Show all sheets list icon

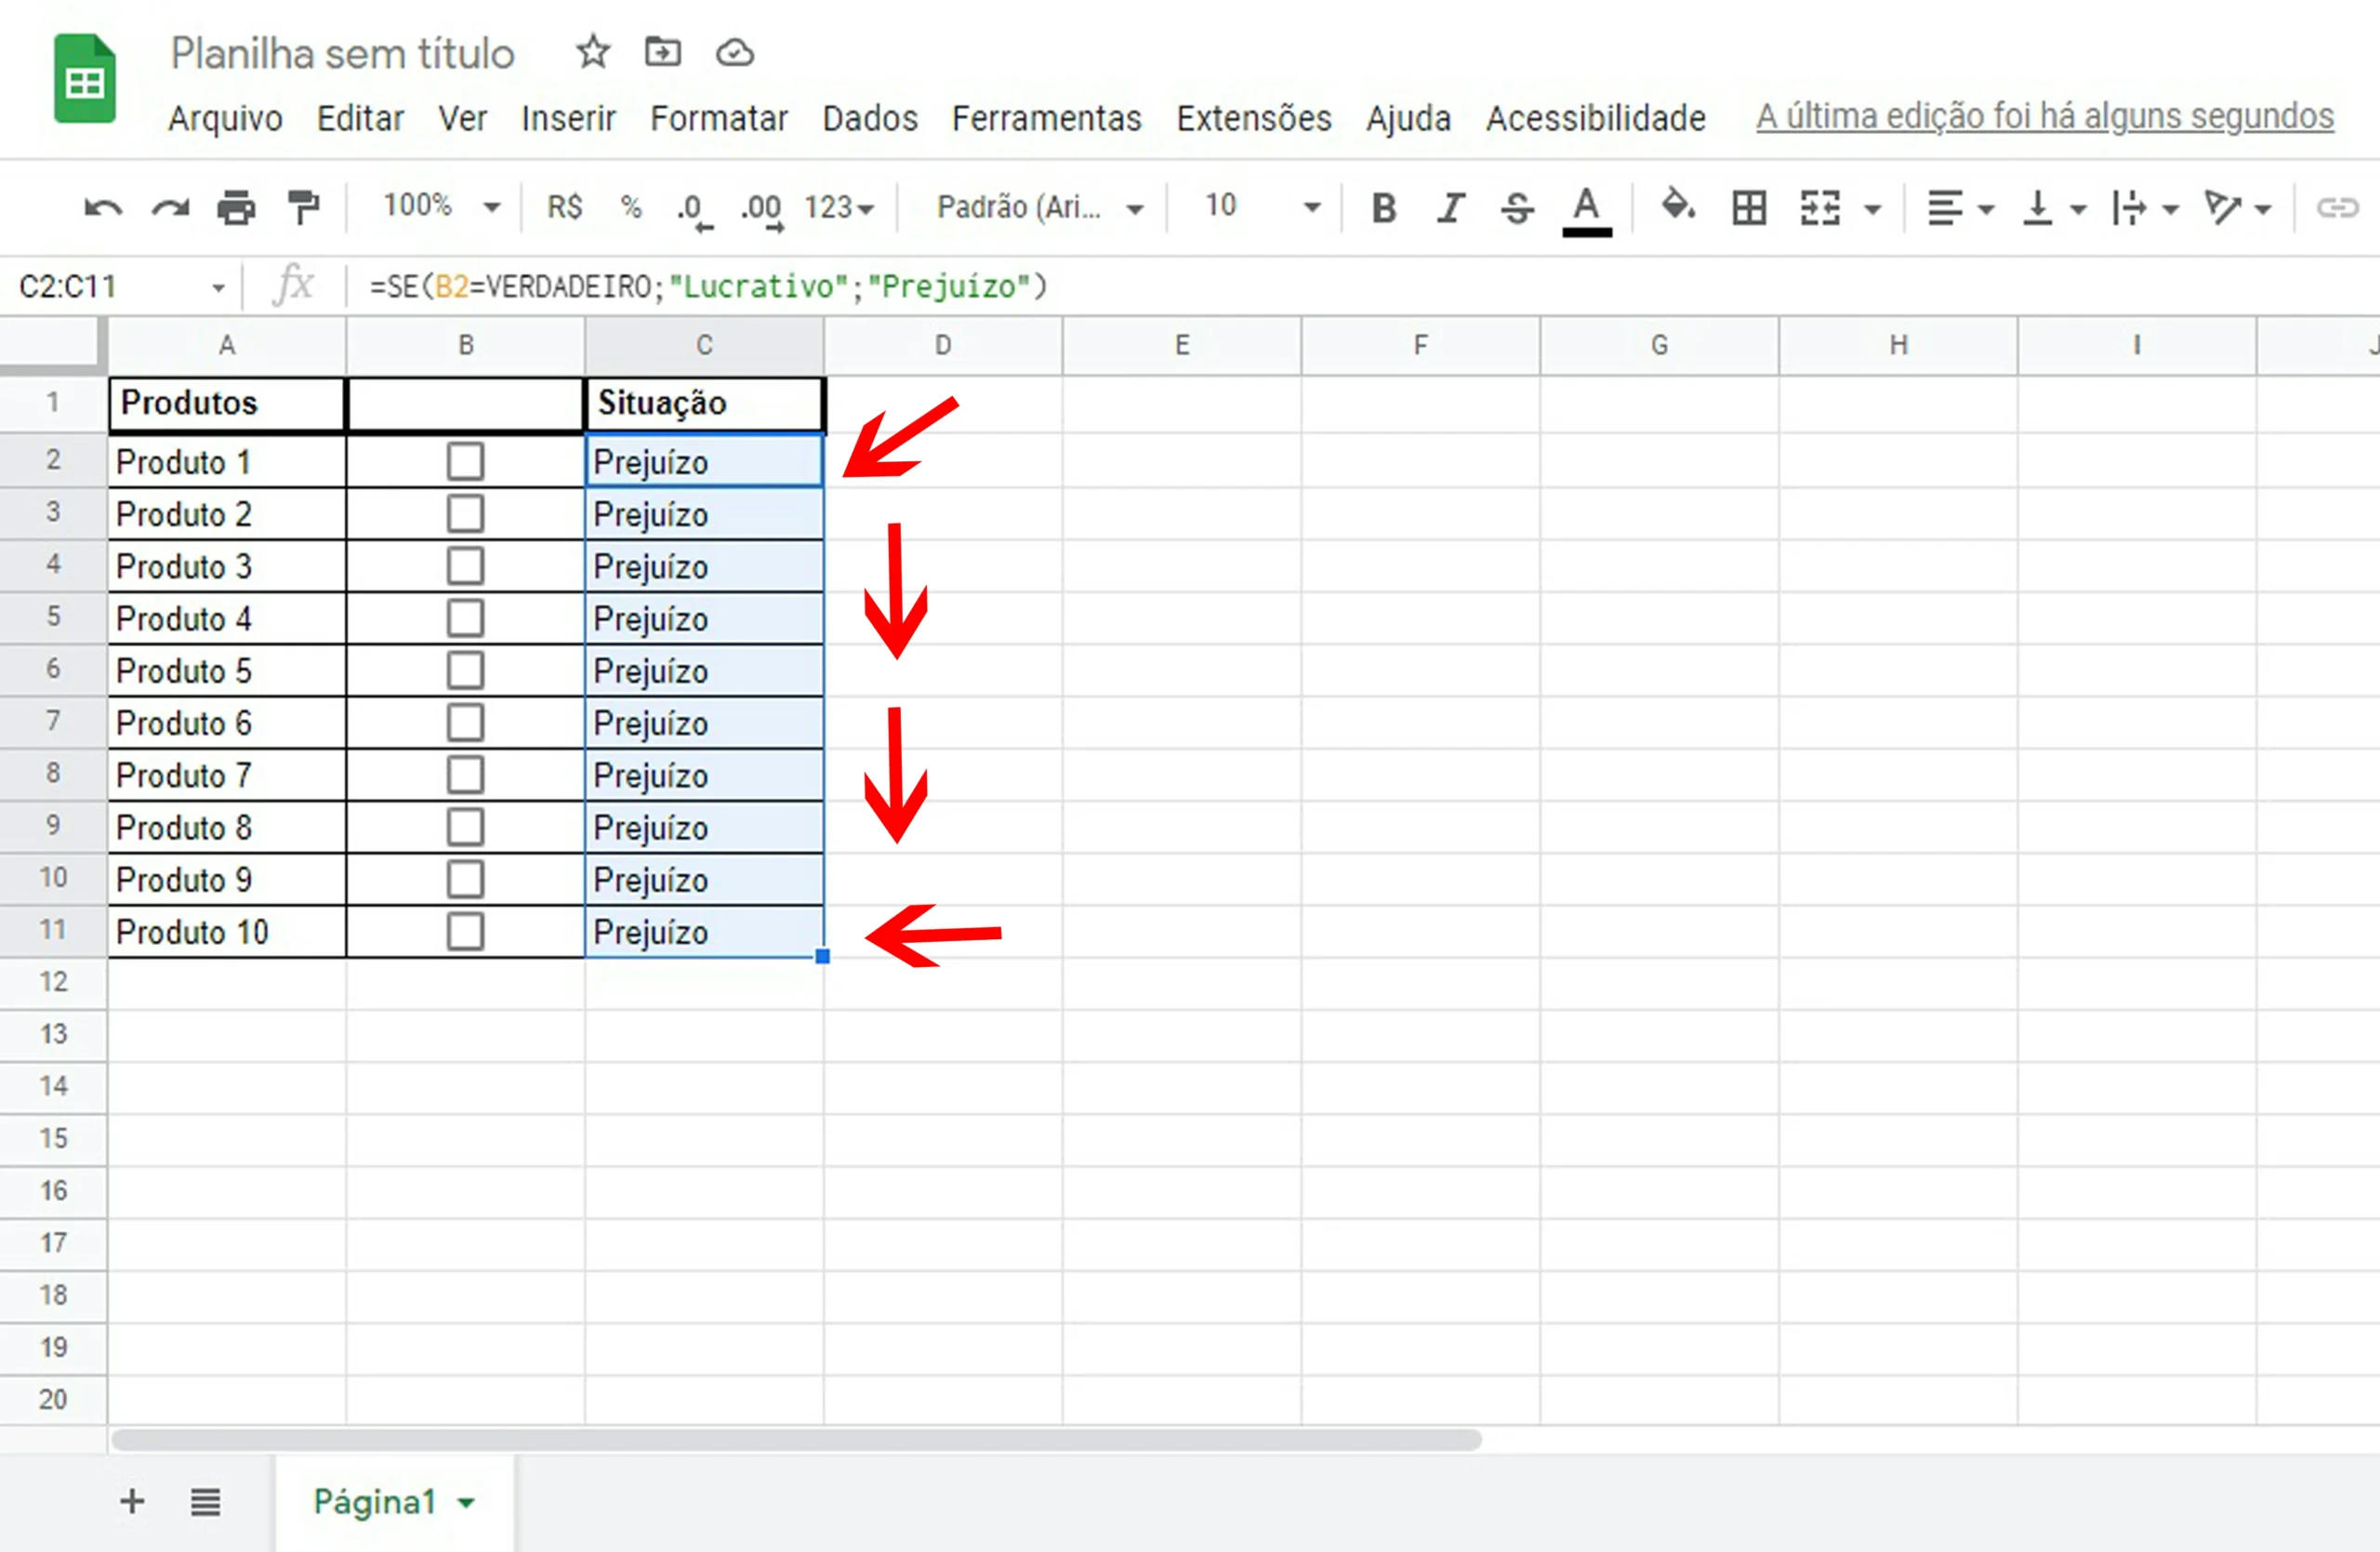pos(205,1501)
